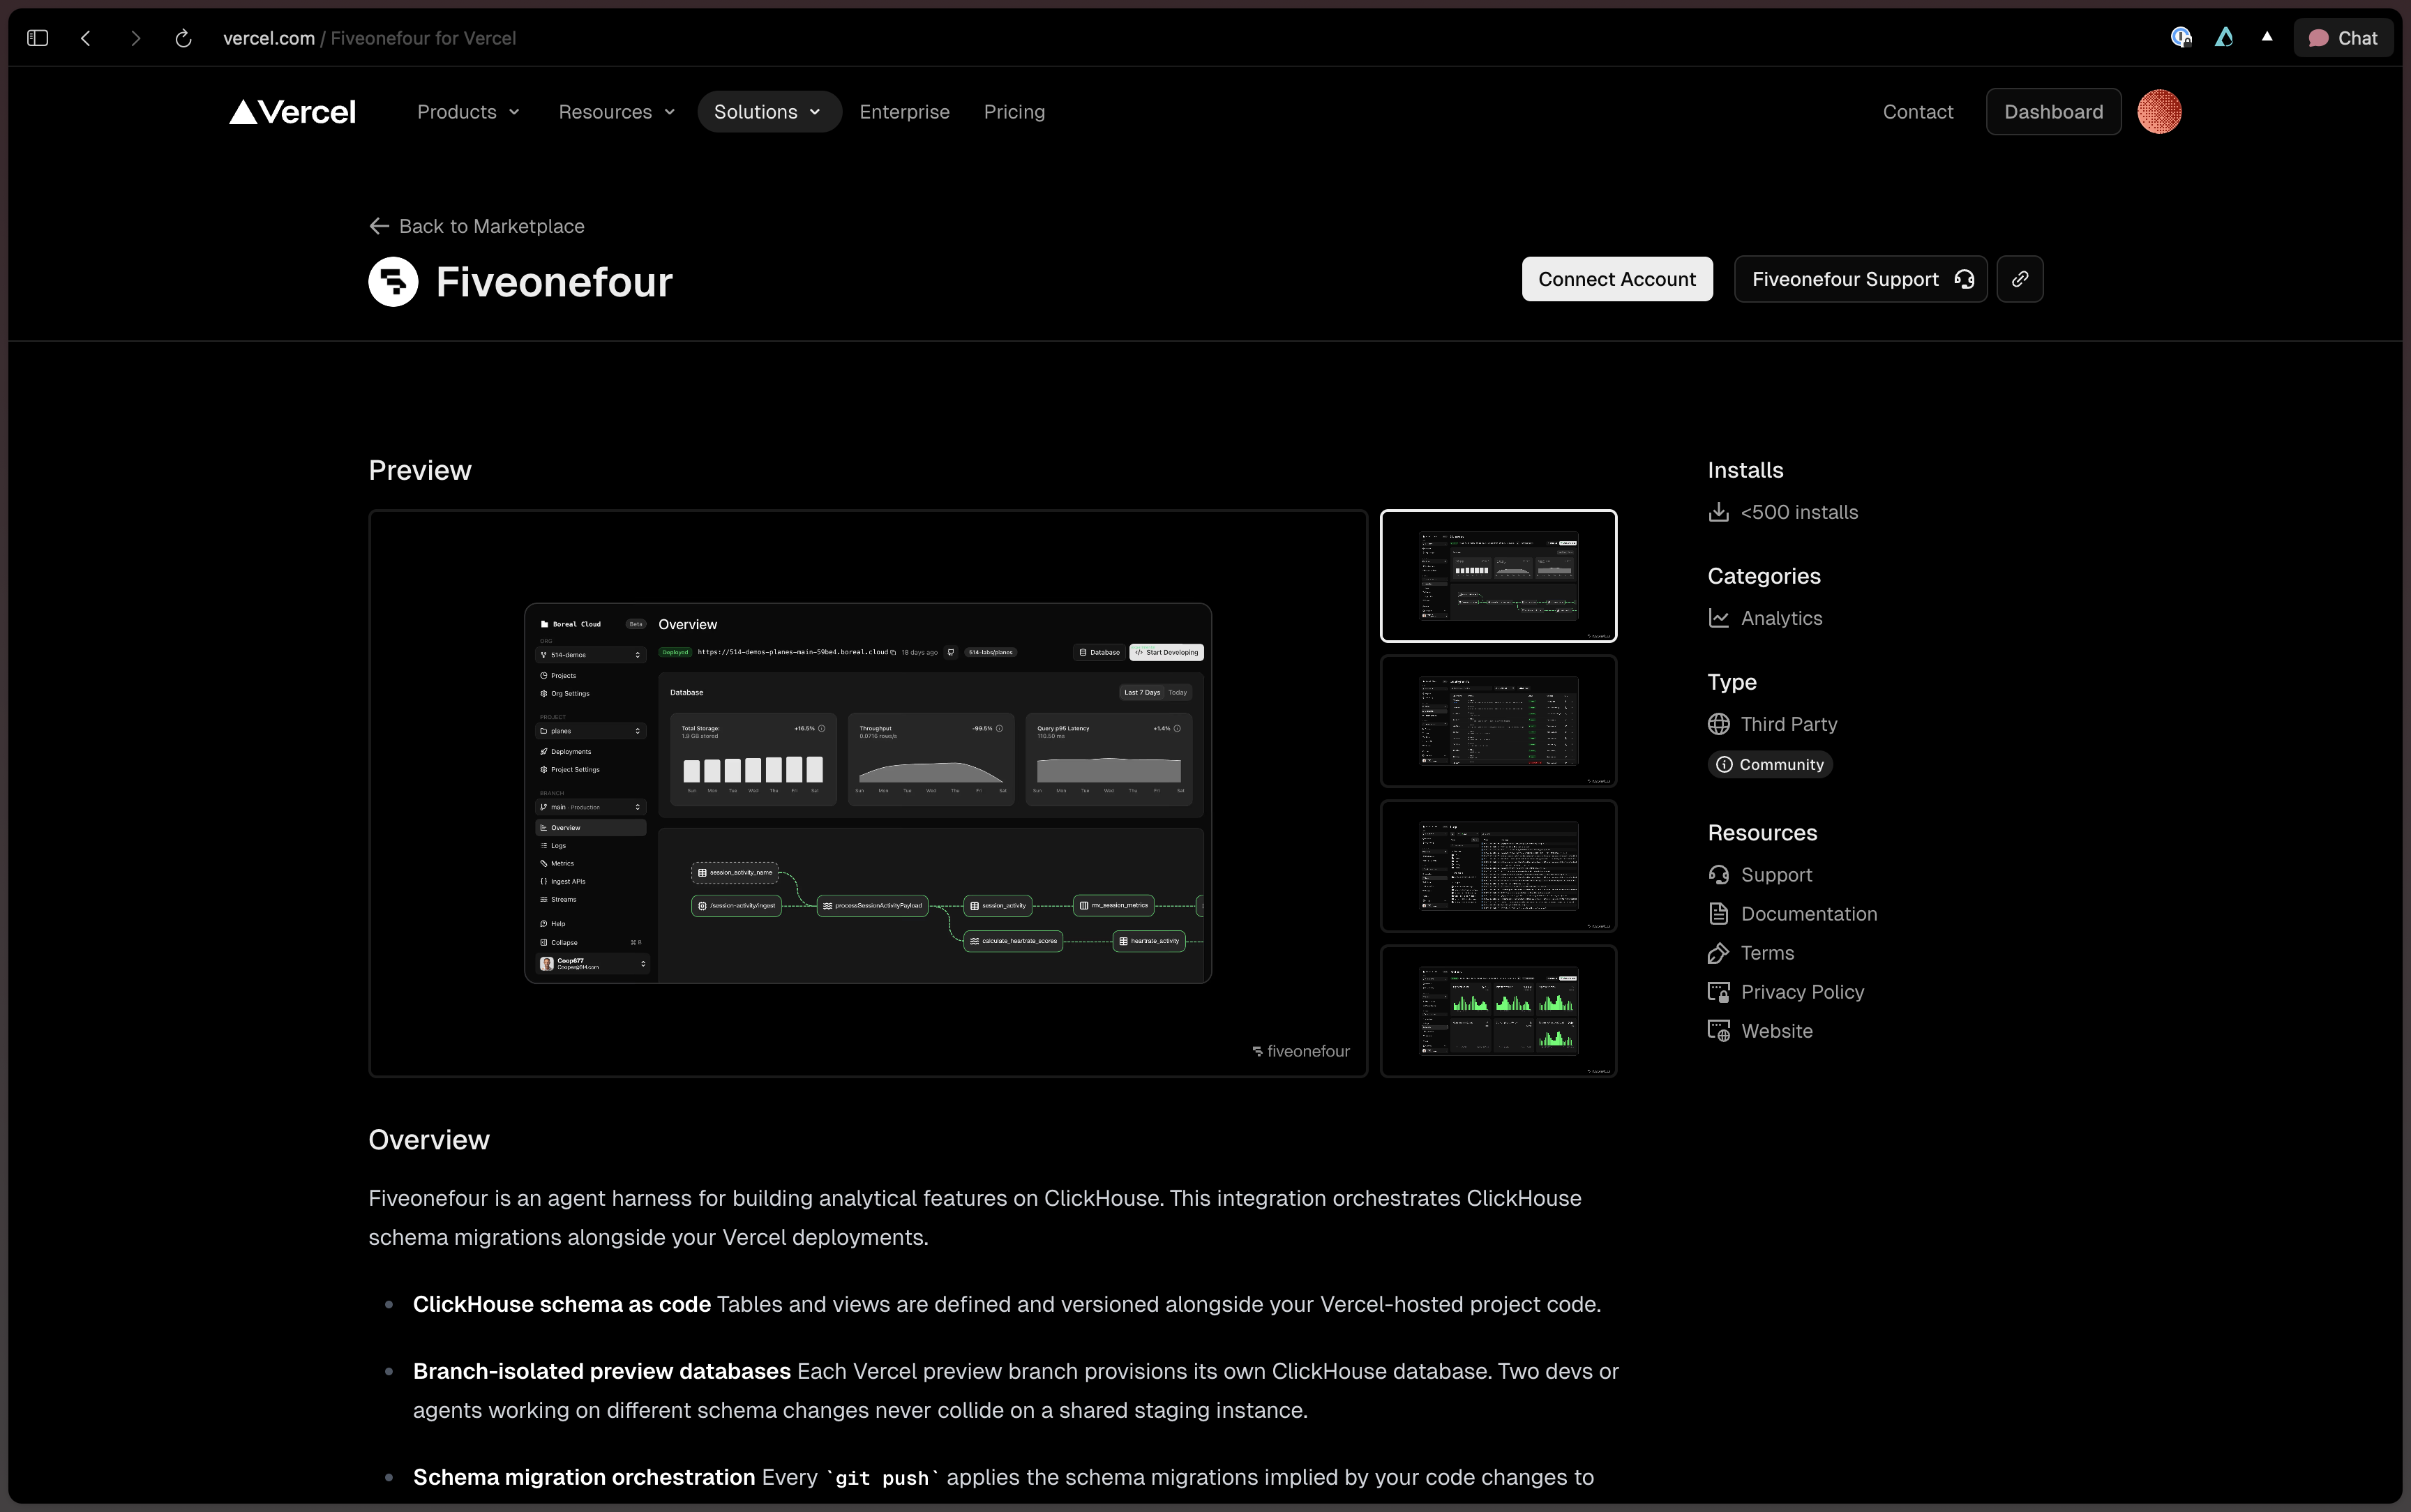This screenshot has height=1512, width=2411.
Task: Click the copy link icon button
Action: (x=2019, y=279)
